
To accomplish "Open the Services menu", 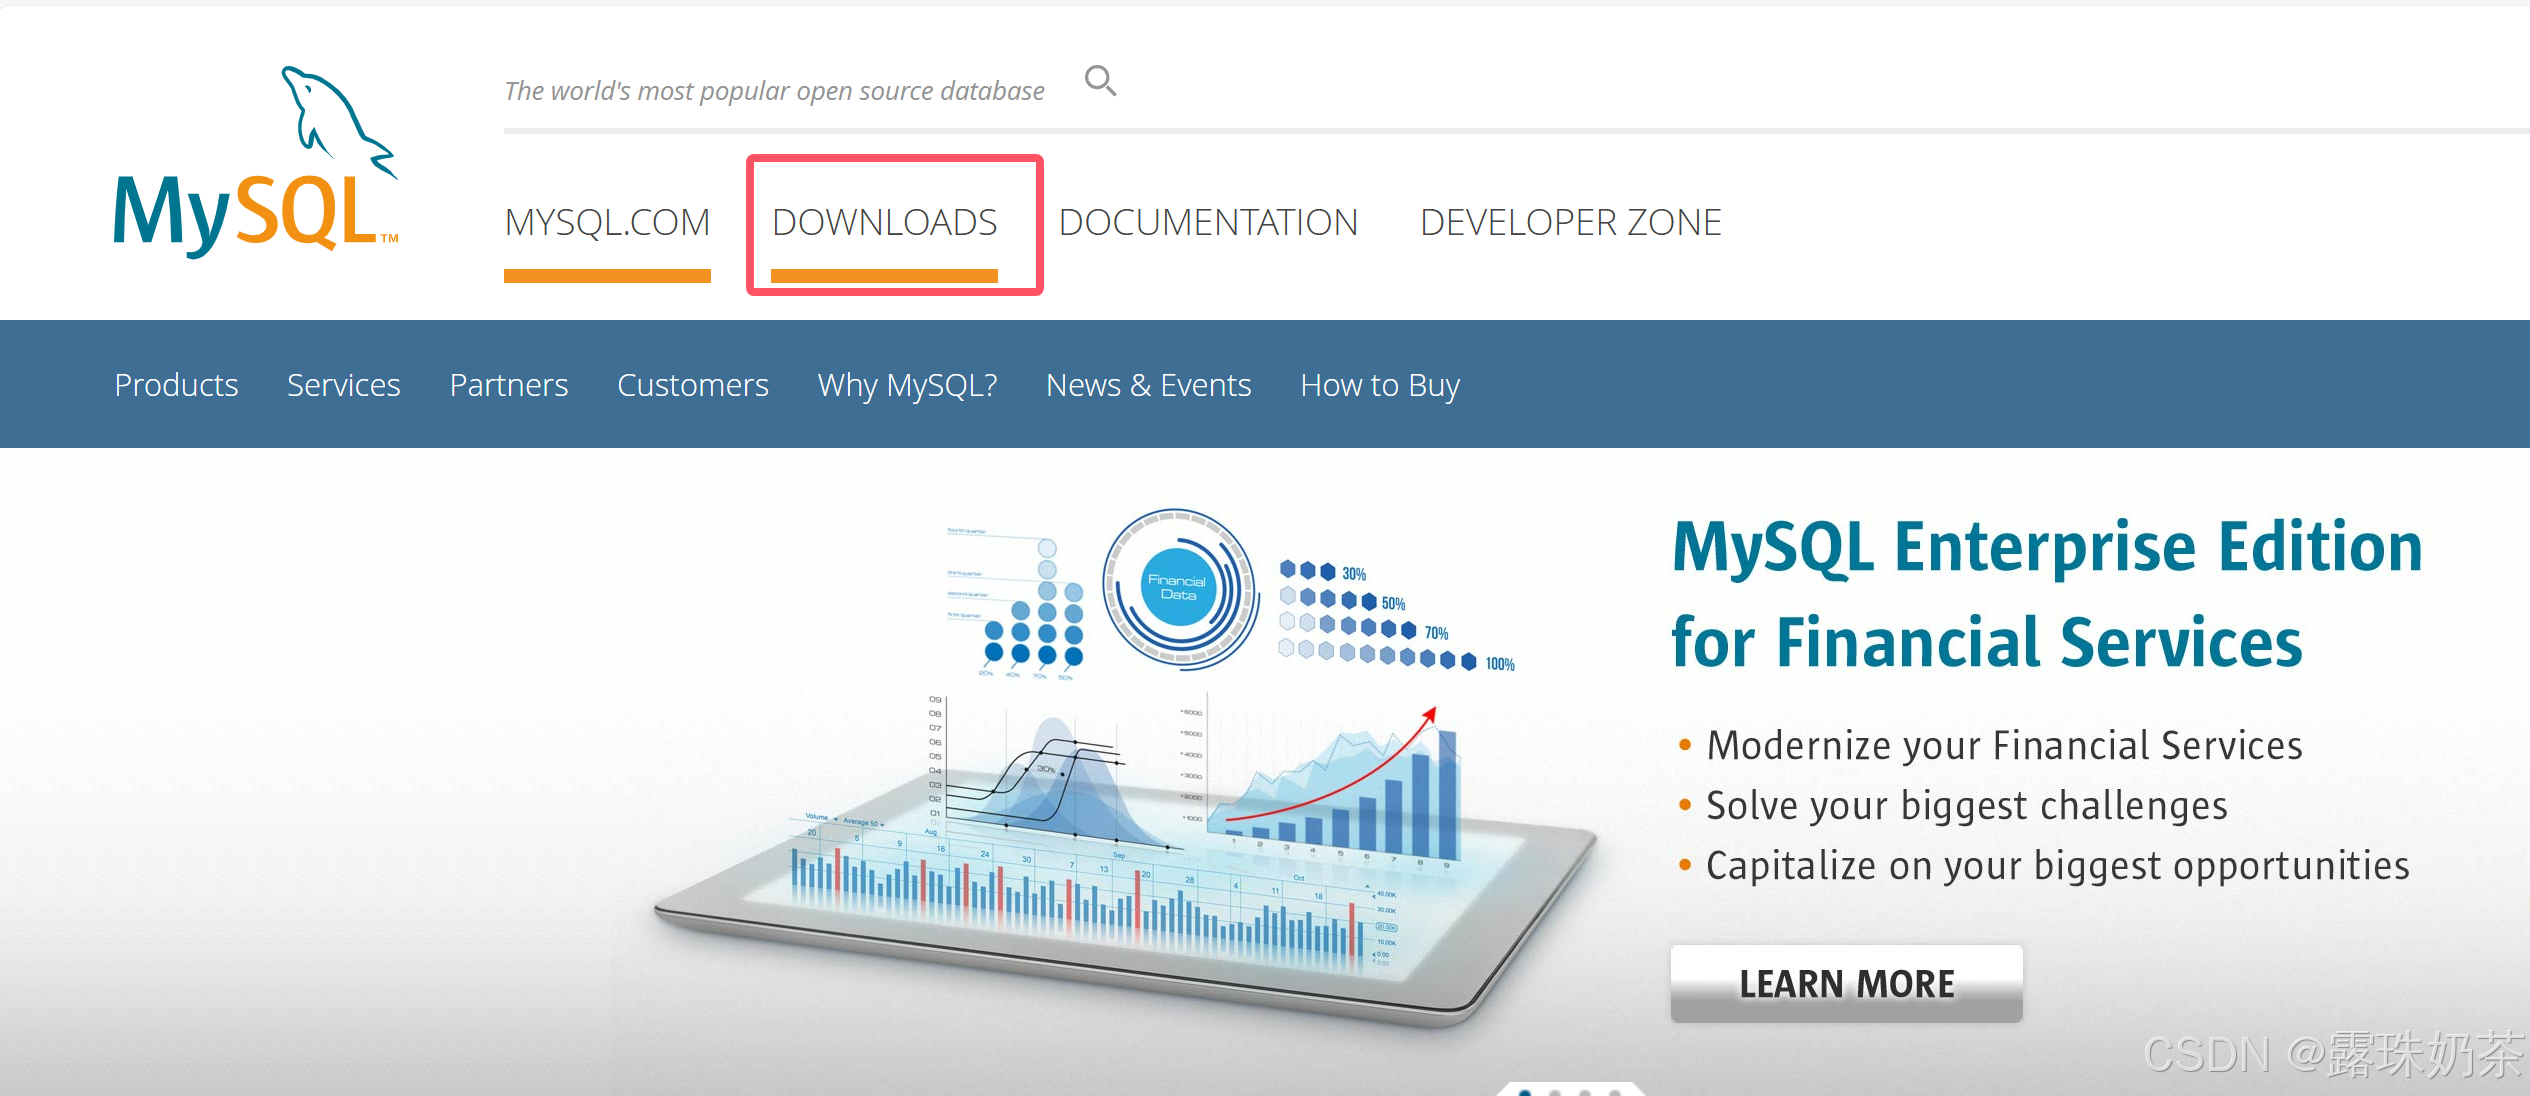I will pyautogui.click(x=343, y=385).
